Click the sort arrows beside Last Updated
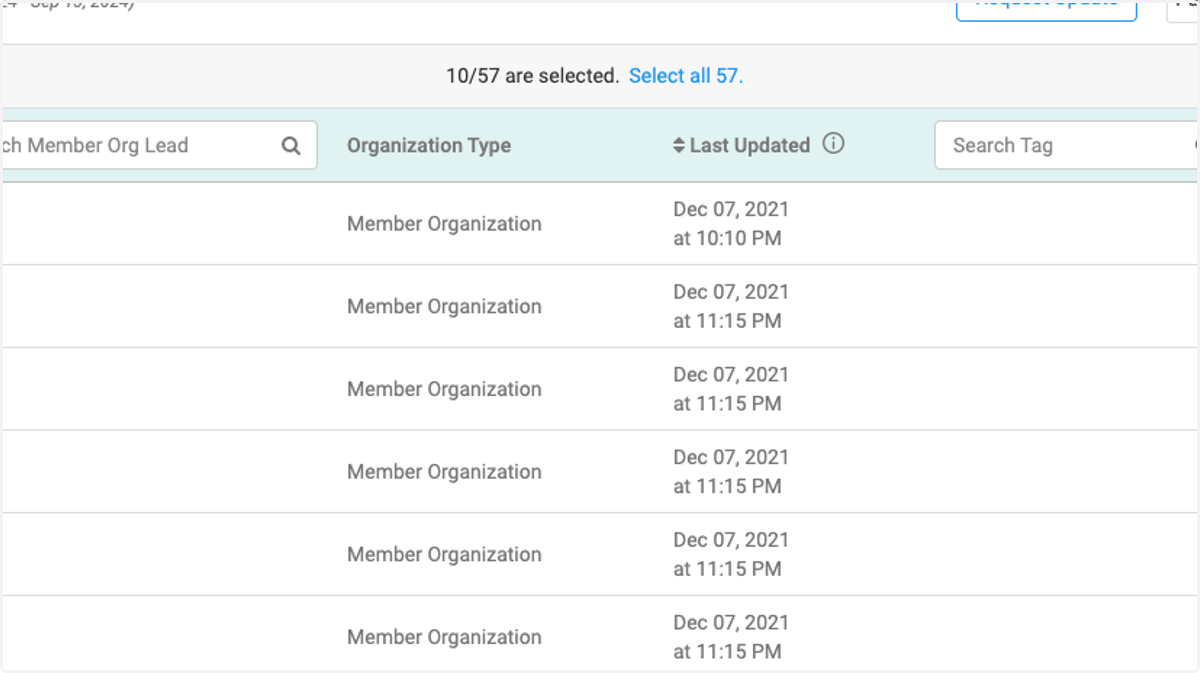 [679, 146]
